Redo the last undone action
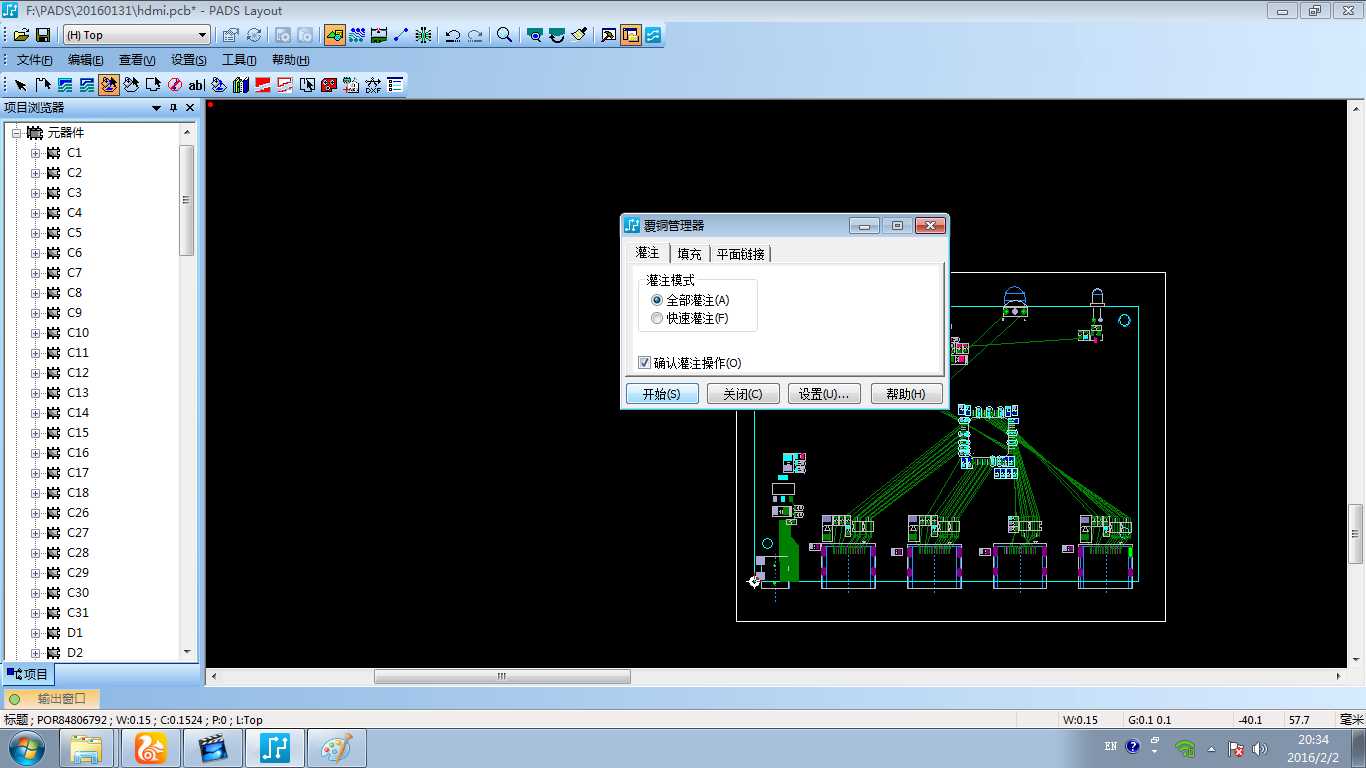Image resolution: width=1366 pixels, height=768 pixels. pyautogui.click(x=475, y=35)
